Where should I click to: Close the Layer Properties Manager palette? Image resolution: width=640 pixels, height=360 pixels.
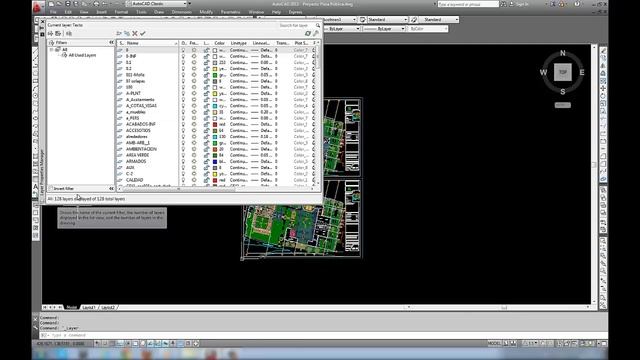[x=42, y=22]
